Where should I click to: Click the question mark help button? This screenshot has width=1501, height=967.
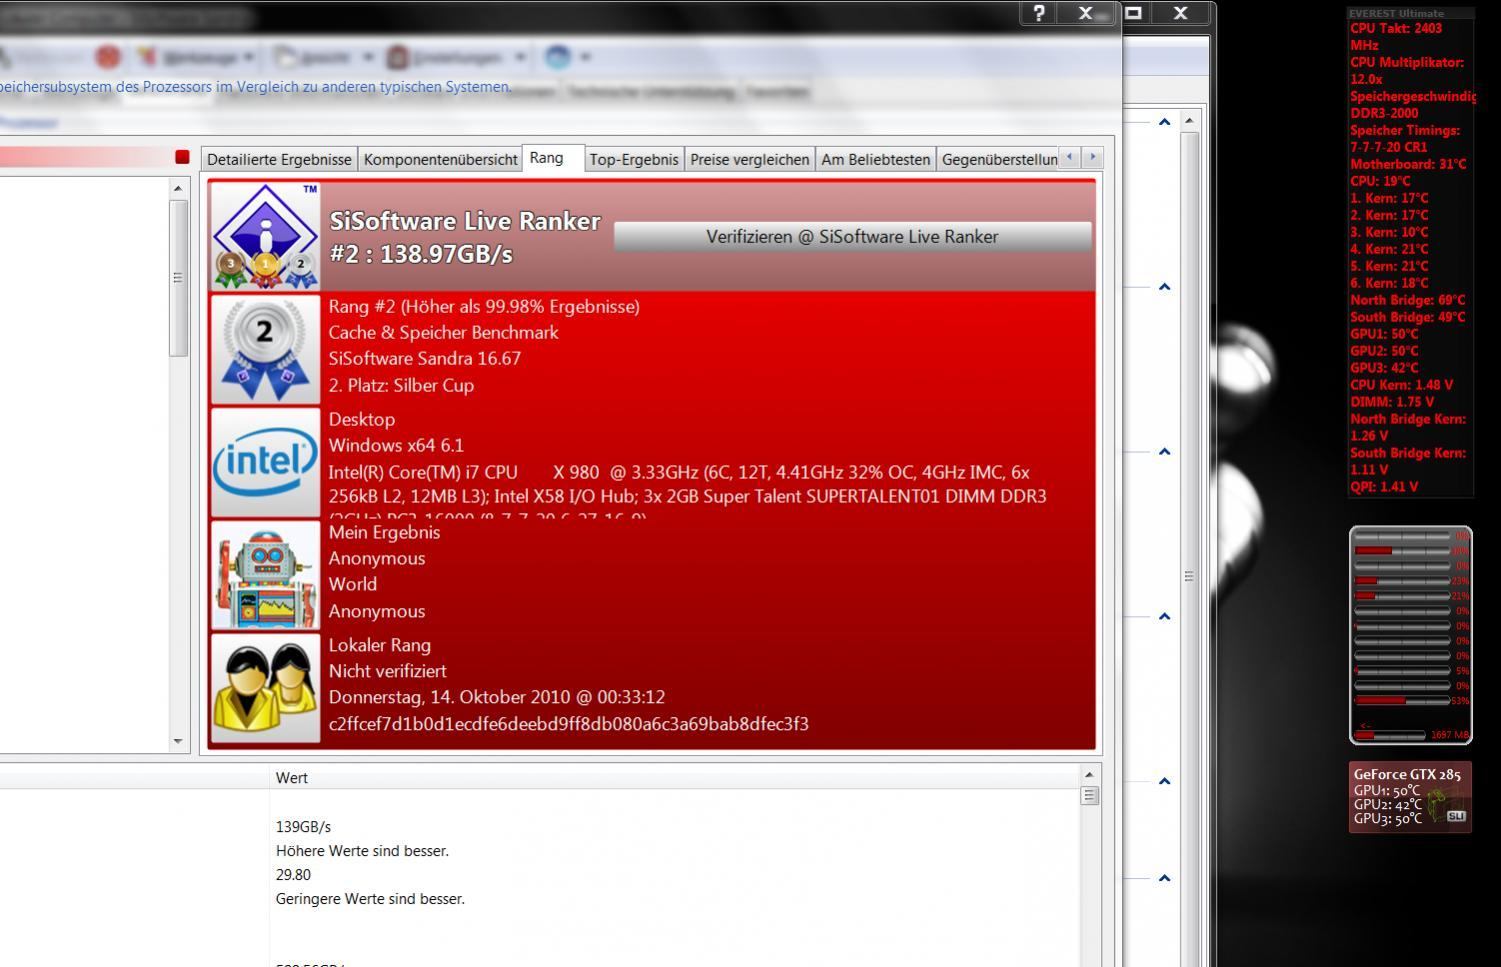(x=1039, y=13)
